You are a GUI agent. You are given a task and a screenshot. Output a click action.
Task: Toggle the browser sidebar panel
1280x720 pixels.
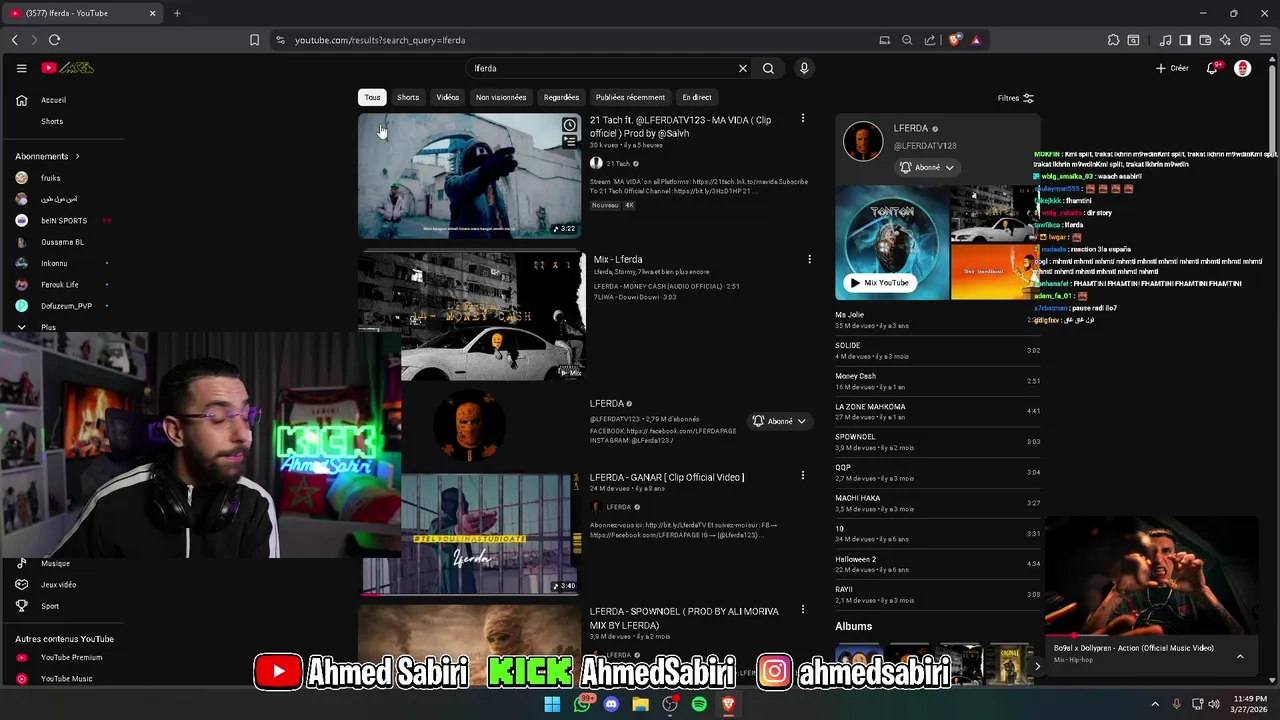(x=1185, y=40)
